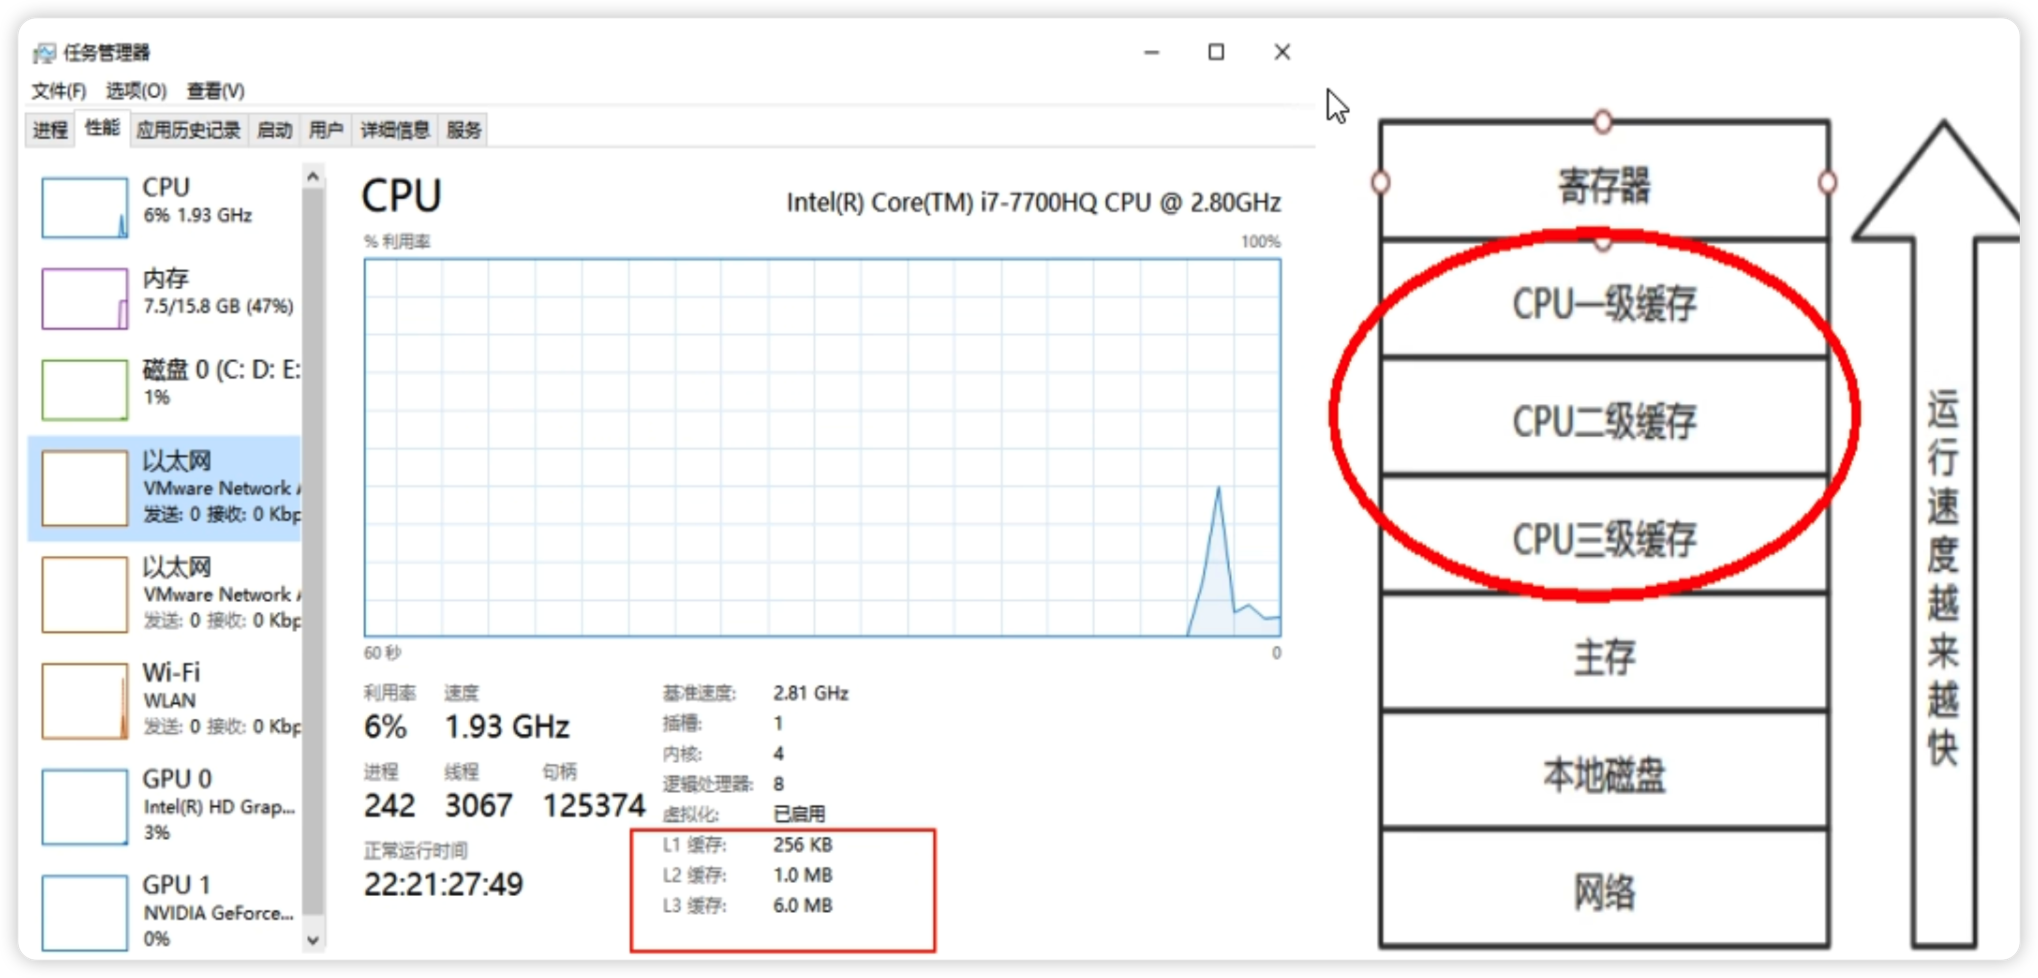
Task: Click the 6% utilization value
Action: pyautogui.click(x=385, y=727)
